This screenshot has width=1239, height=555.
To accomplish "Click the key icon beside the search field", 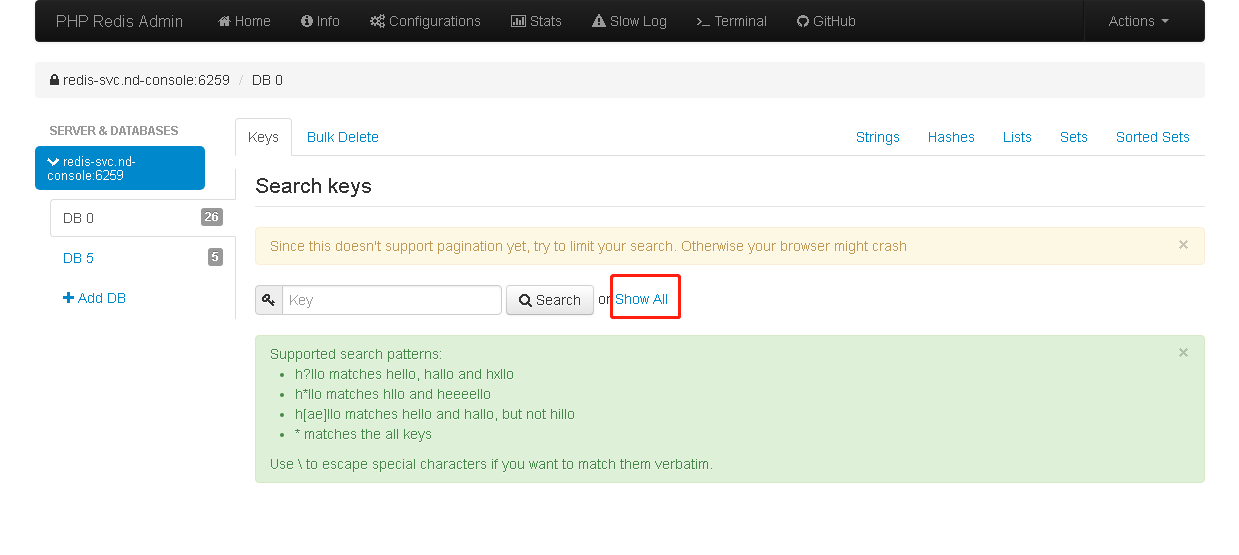I will (x=269, y=300).
